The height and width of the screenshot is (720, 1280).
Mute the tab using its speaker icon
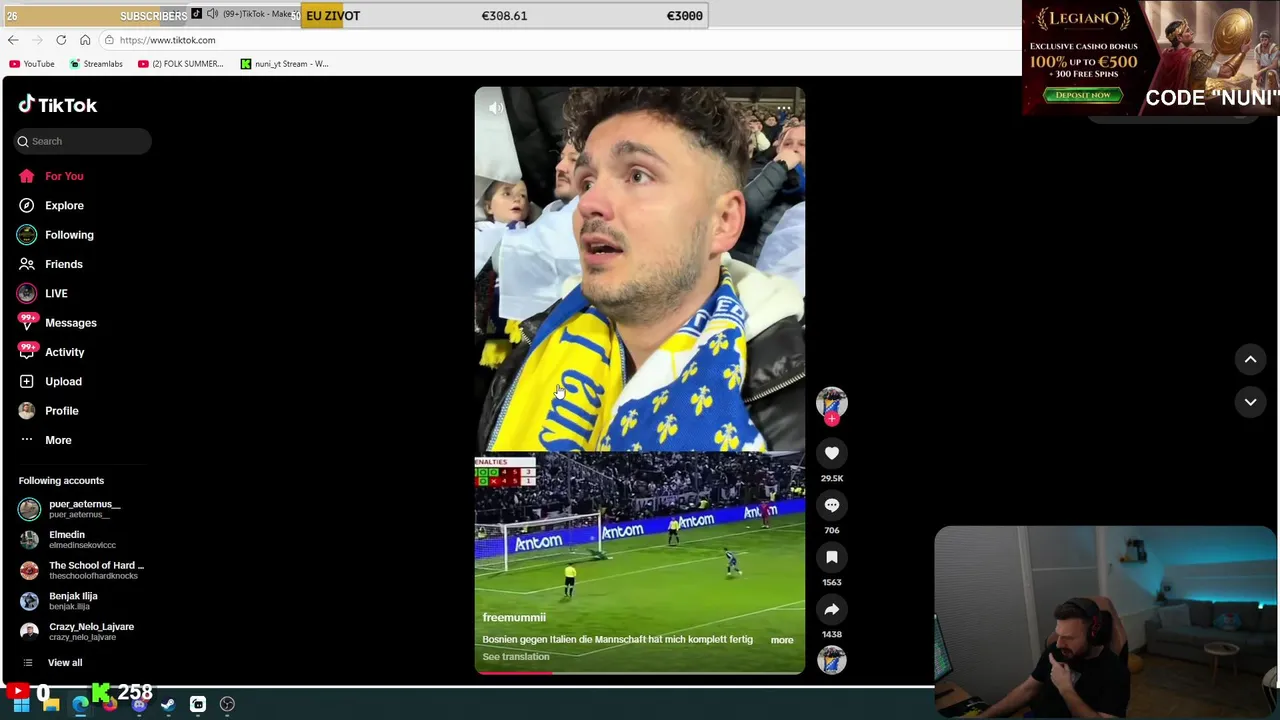pyautogui.click(x=212, y=14)
